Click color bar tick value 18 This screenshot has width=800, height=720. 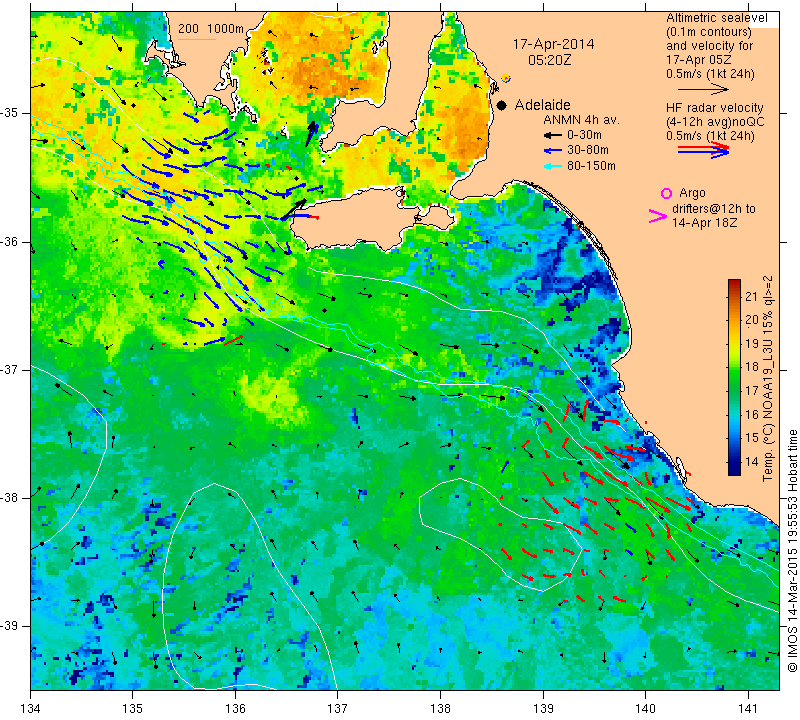pyautogui.click(x=752, y=367)
